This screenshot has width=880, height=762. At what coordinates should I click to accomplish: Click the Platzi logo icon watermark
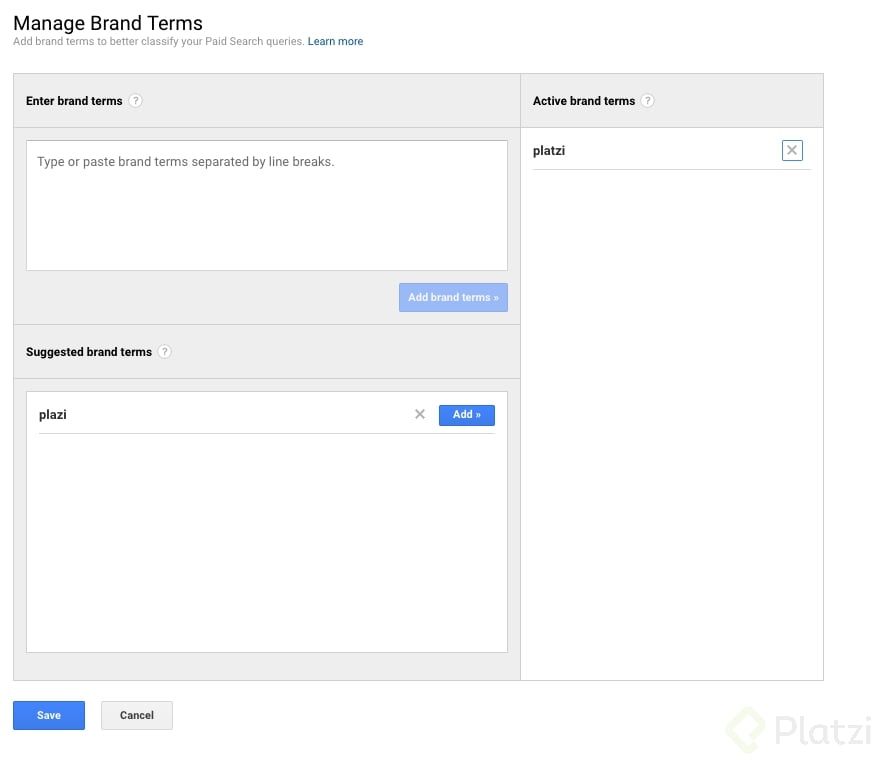(x=746, y=728)
